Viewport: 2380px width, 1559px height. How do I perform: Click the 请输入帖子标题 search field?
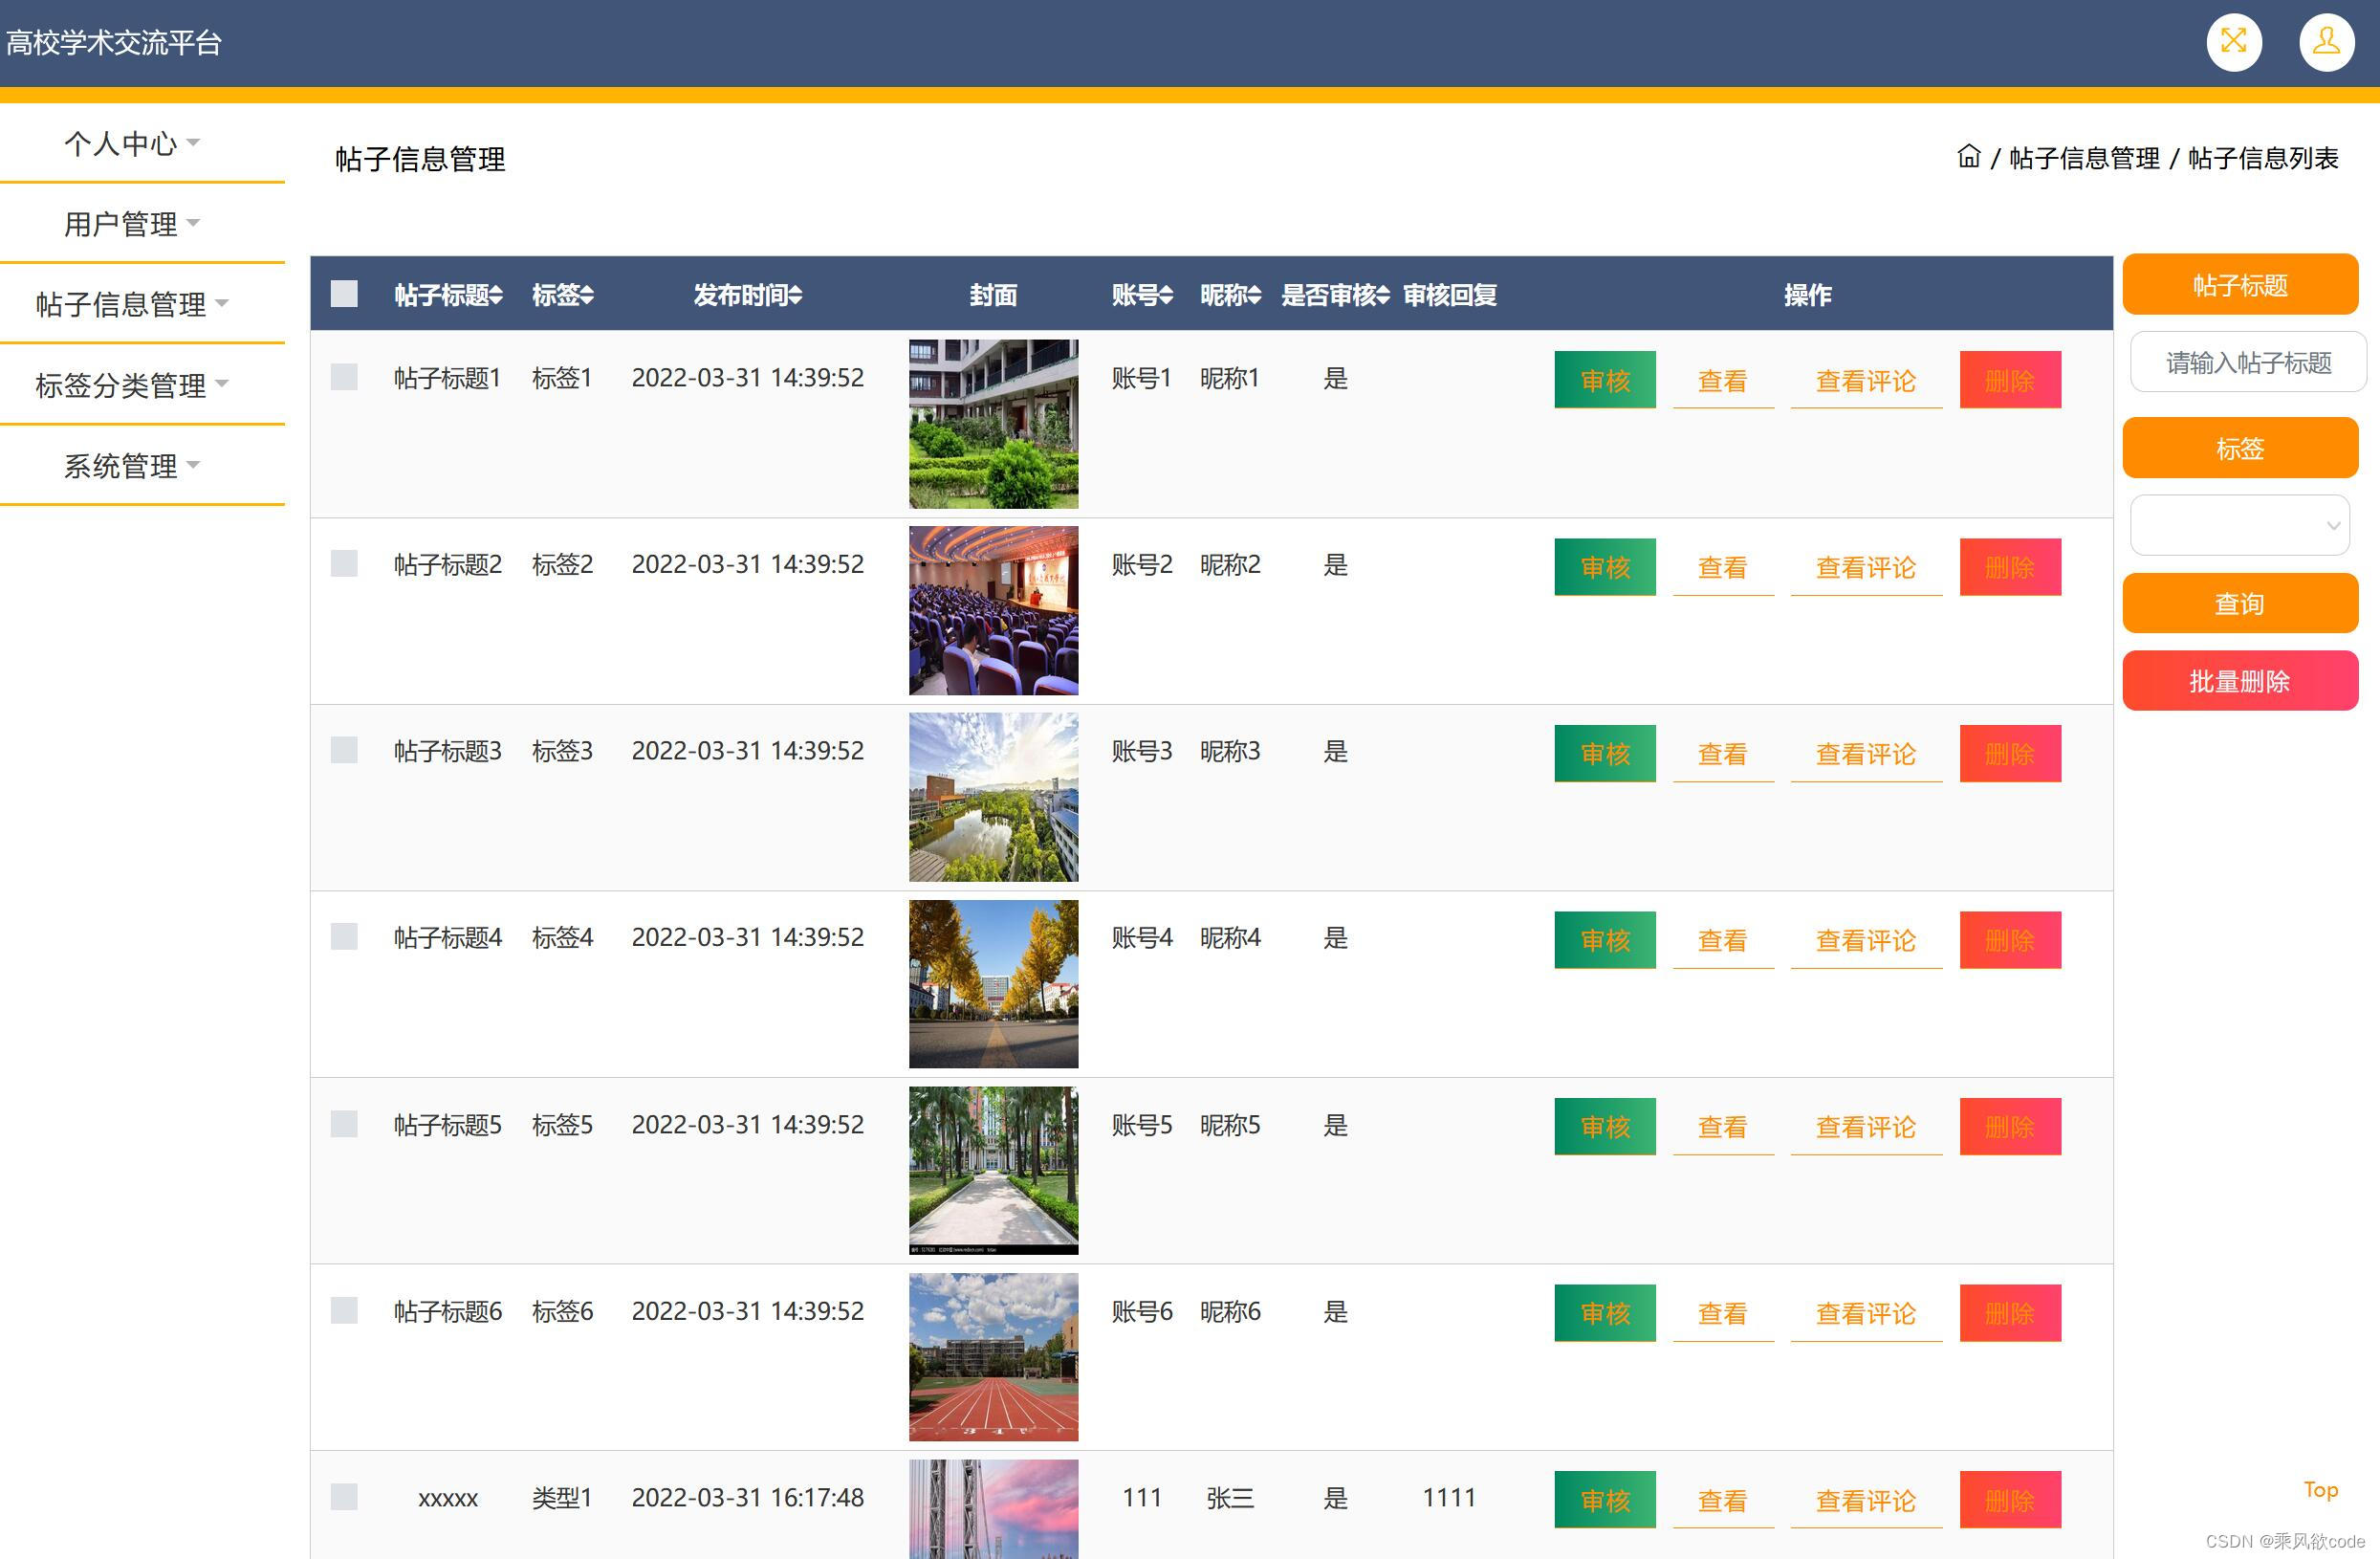click(2247, 362)
